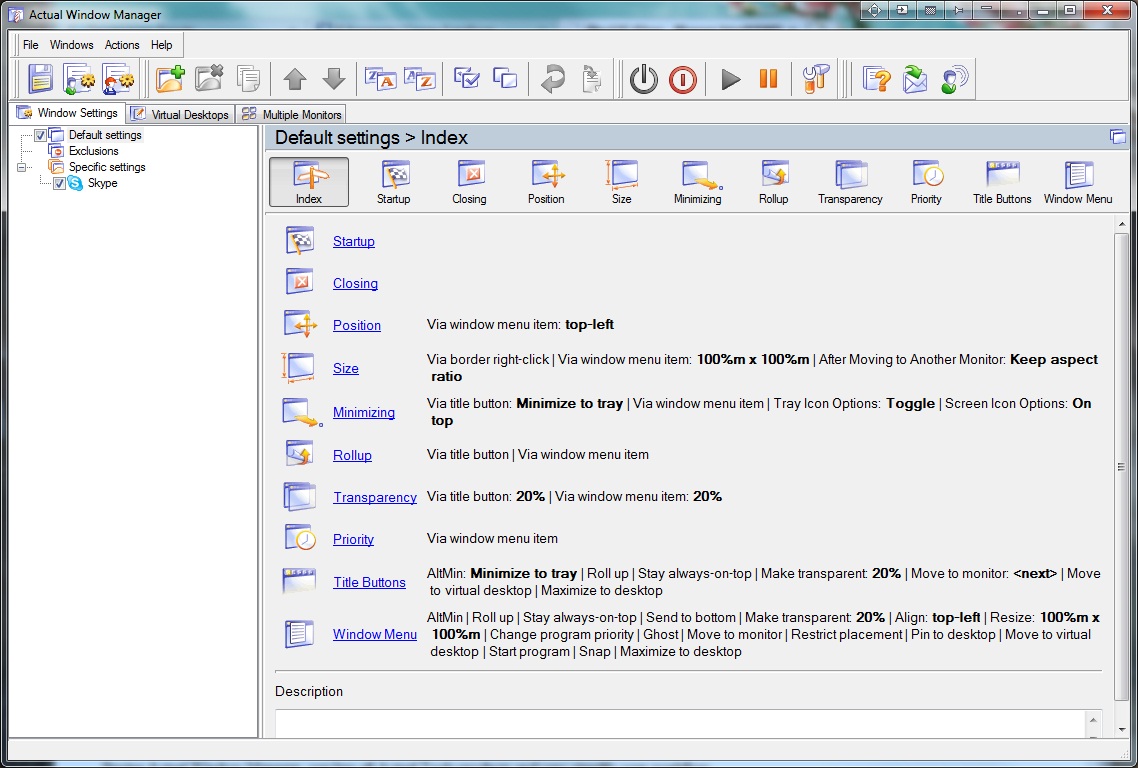Click the move up arrow icon
The image size is (1138, 768).
click(294, 79)
